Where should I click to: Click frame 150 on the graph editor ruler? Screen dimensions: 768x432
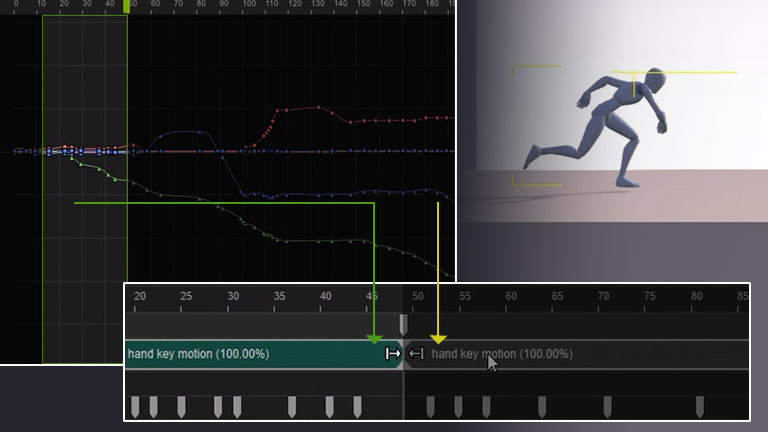[x=363, y=6]
